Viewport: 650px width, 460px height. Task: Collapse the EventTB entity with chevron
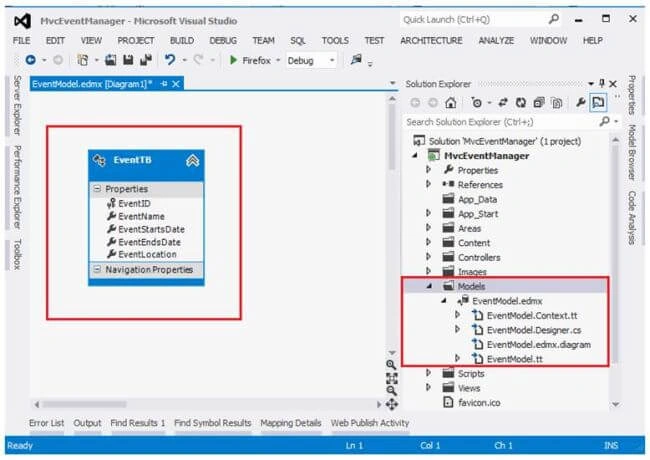(x=192, y=160)
